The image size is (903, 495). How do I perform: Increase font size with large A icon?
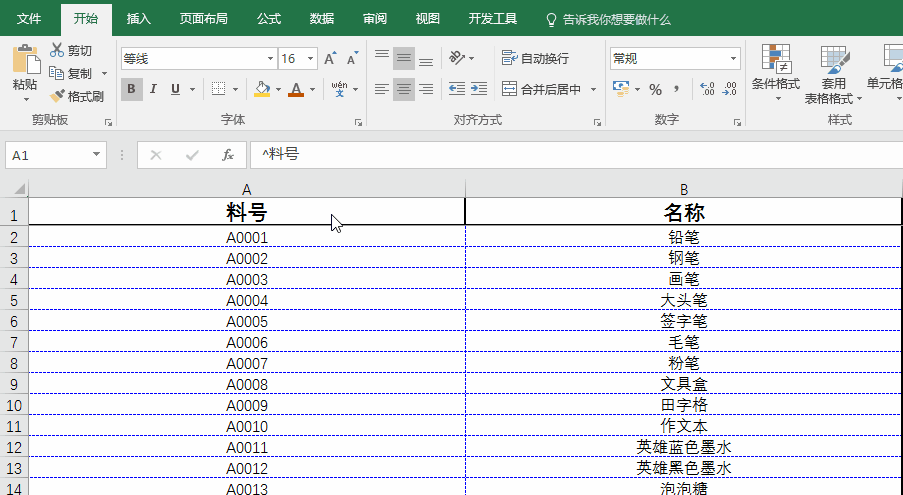point(330,58)
